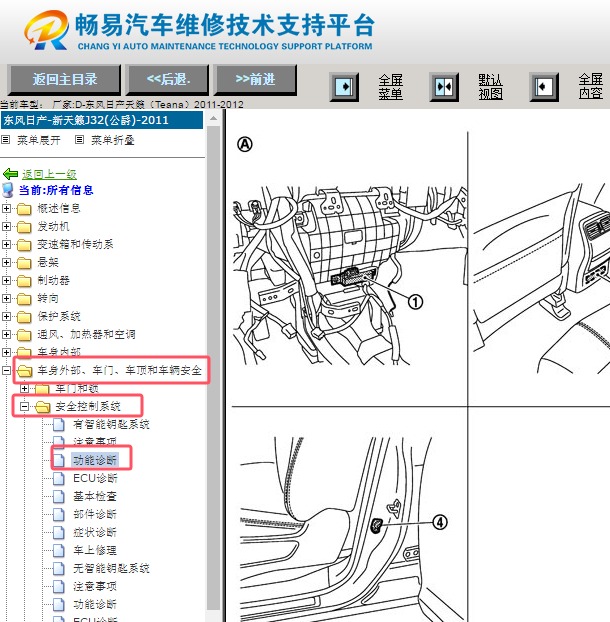Click the 无智能钥匙系统 document icon
Viewport: 610px width, 622px height.
[59, 568]
